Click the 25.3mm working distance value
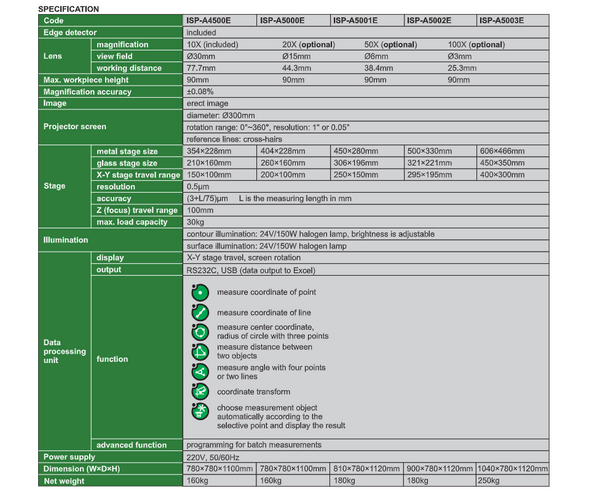 click(x=462, y=68)
